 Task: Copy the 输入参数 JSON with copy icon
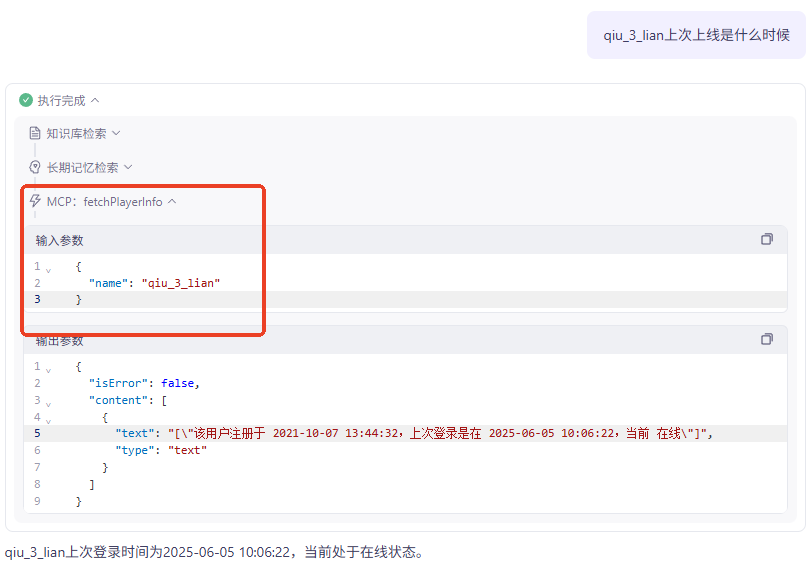pyautogui.click(x=767, y=239)
